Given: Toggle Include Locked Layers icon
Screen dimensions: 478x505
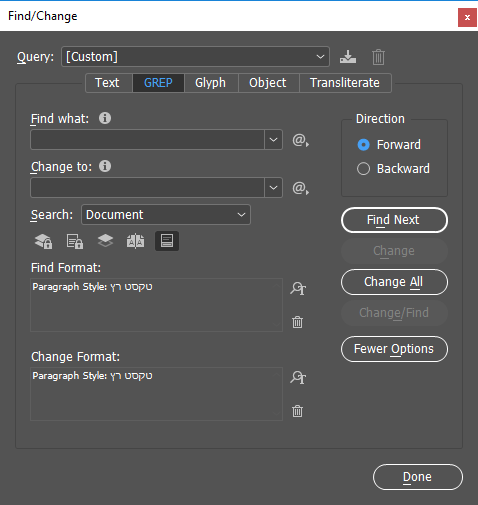Looking at the screenshot, I should coord(43,241).
